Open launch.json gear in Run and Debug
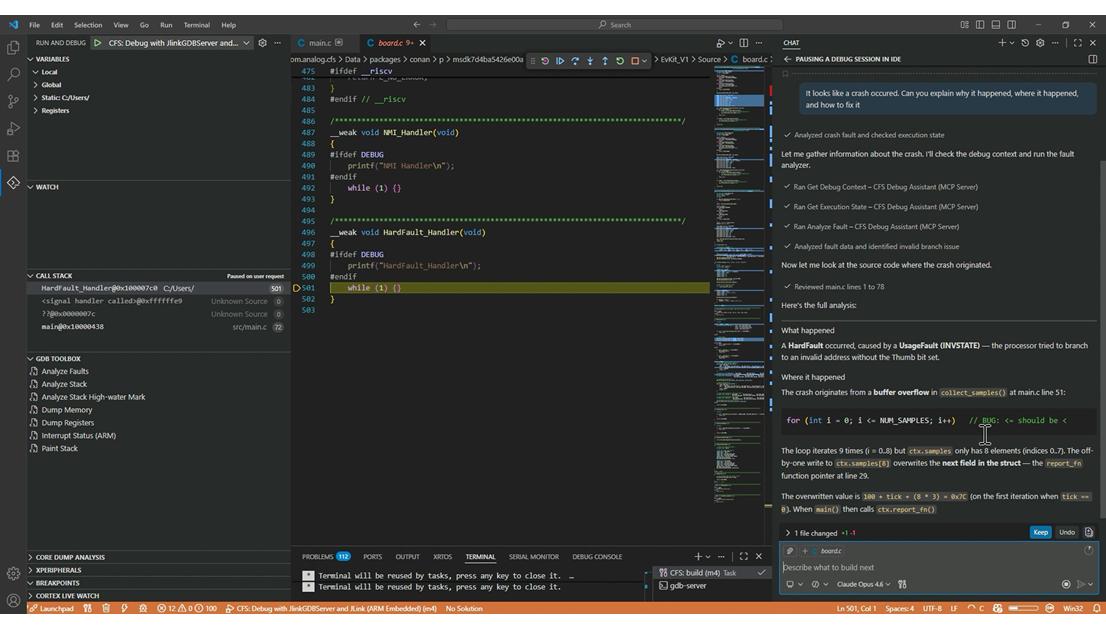 click(x=262, y=43)
